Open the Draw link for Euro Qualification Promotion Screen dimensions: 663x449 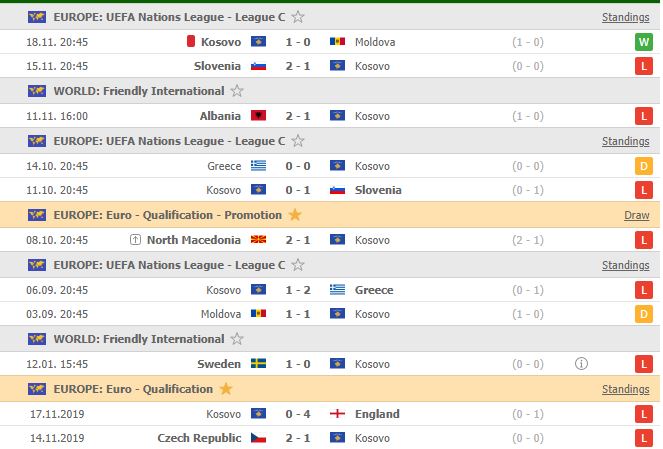[636, 215]
